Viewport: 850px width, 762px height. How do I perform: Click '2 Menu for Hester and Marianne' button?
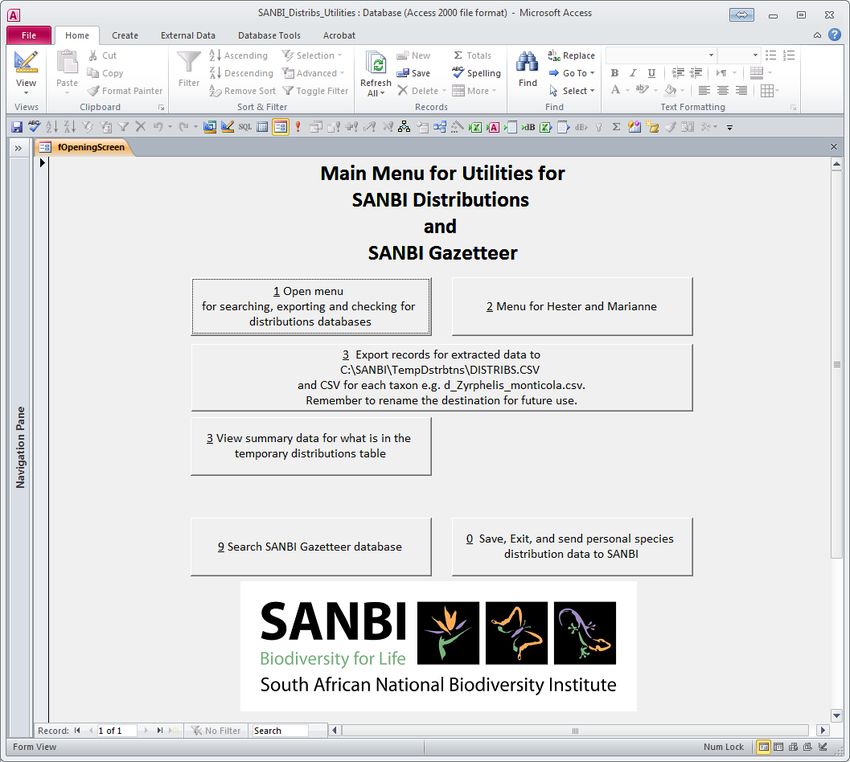coord(572,306)
